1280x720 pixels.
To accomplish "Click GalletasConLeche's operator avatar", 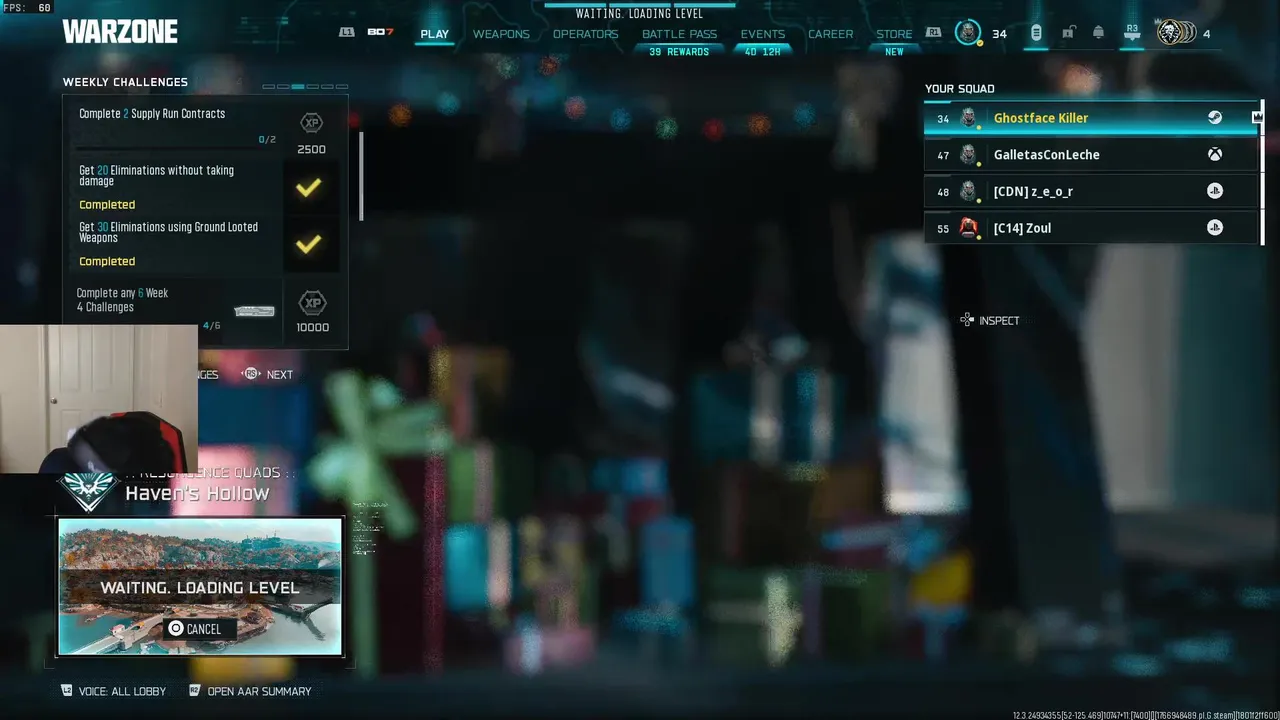I will coord(968,155).
